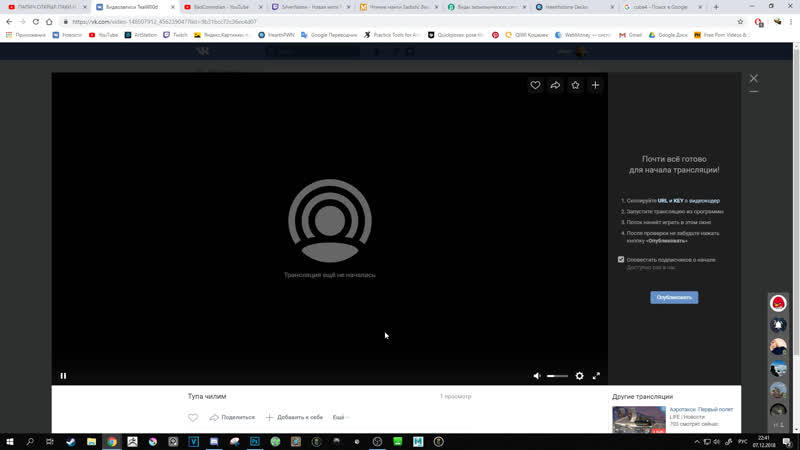Open Steam from the Windows taskbar
This screenshot has width=800, height=450.
point(71,442)
